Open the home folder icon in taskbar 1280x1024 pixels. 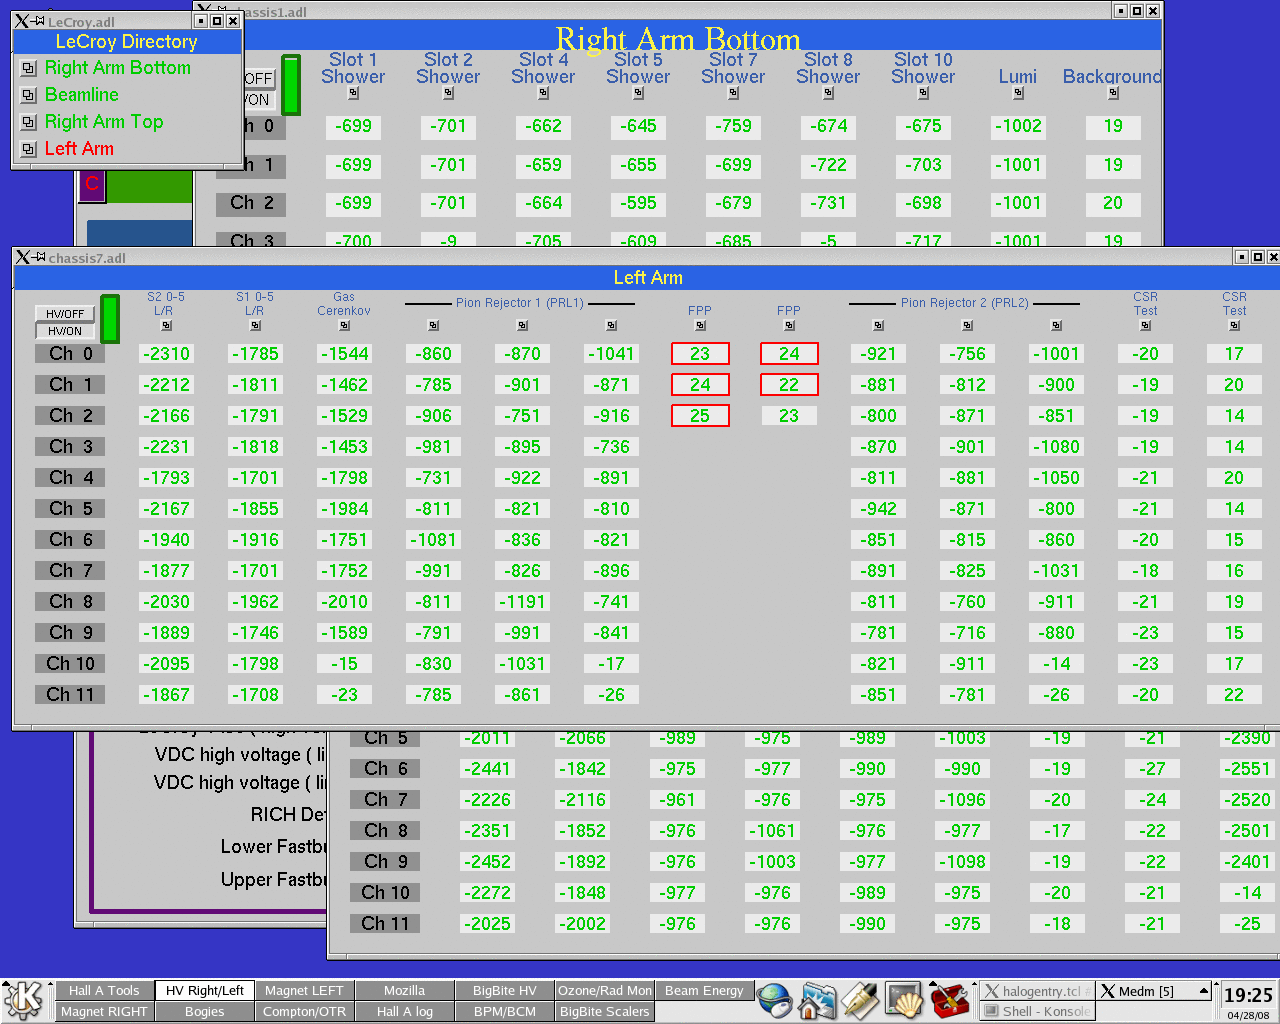pyautogui.click(x=817, y=1000)
